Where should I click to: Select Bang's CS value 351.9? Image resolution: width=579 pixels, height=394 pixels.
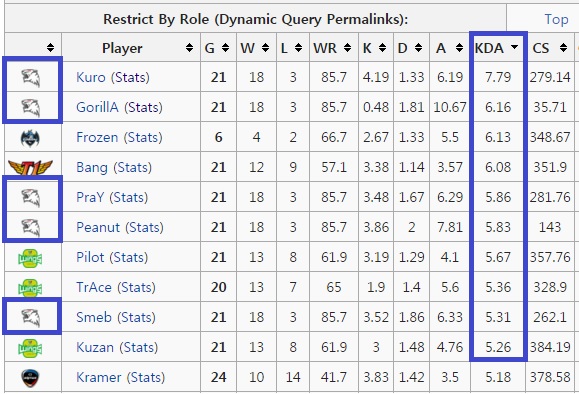tap(550, 167)
